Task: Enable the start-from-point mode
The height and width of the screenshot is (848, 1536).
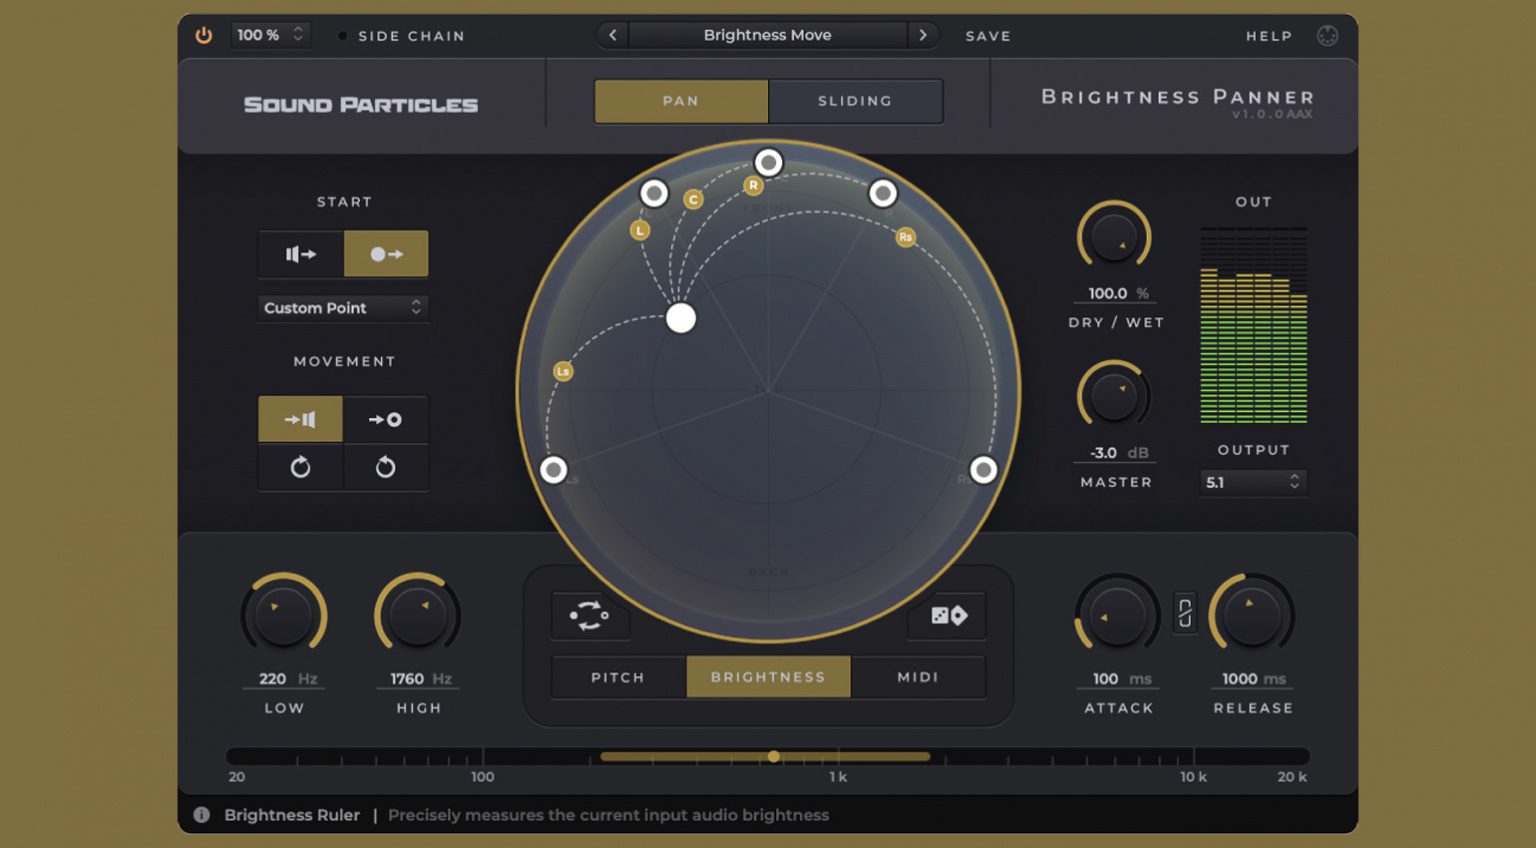Action: click(x=386, y=253)
